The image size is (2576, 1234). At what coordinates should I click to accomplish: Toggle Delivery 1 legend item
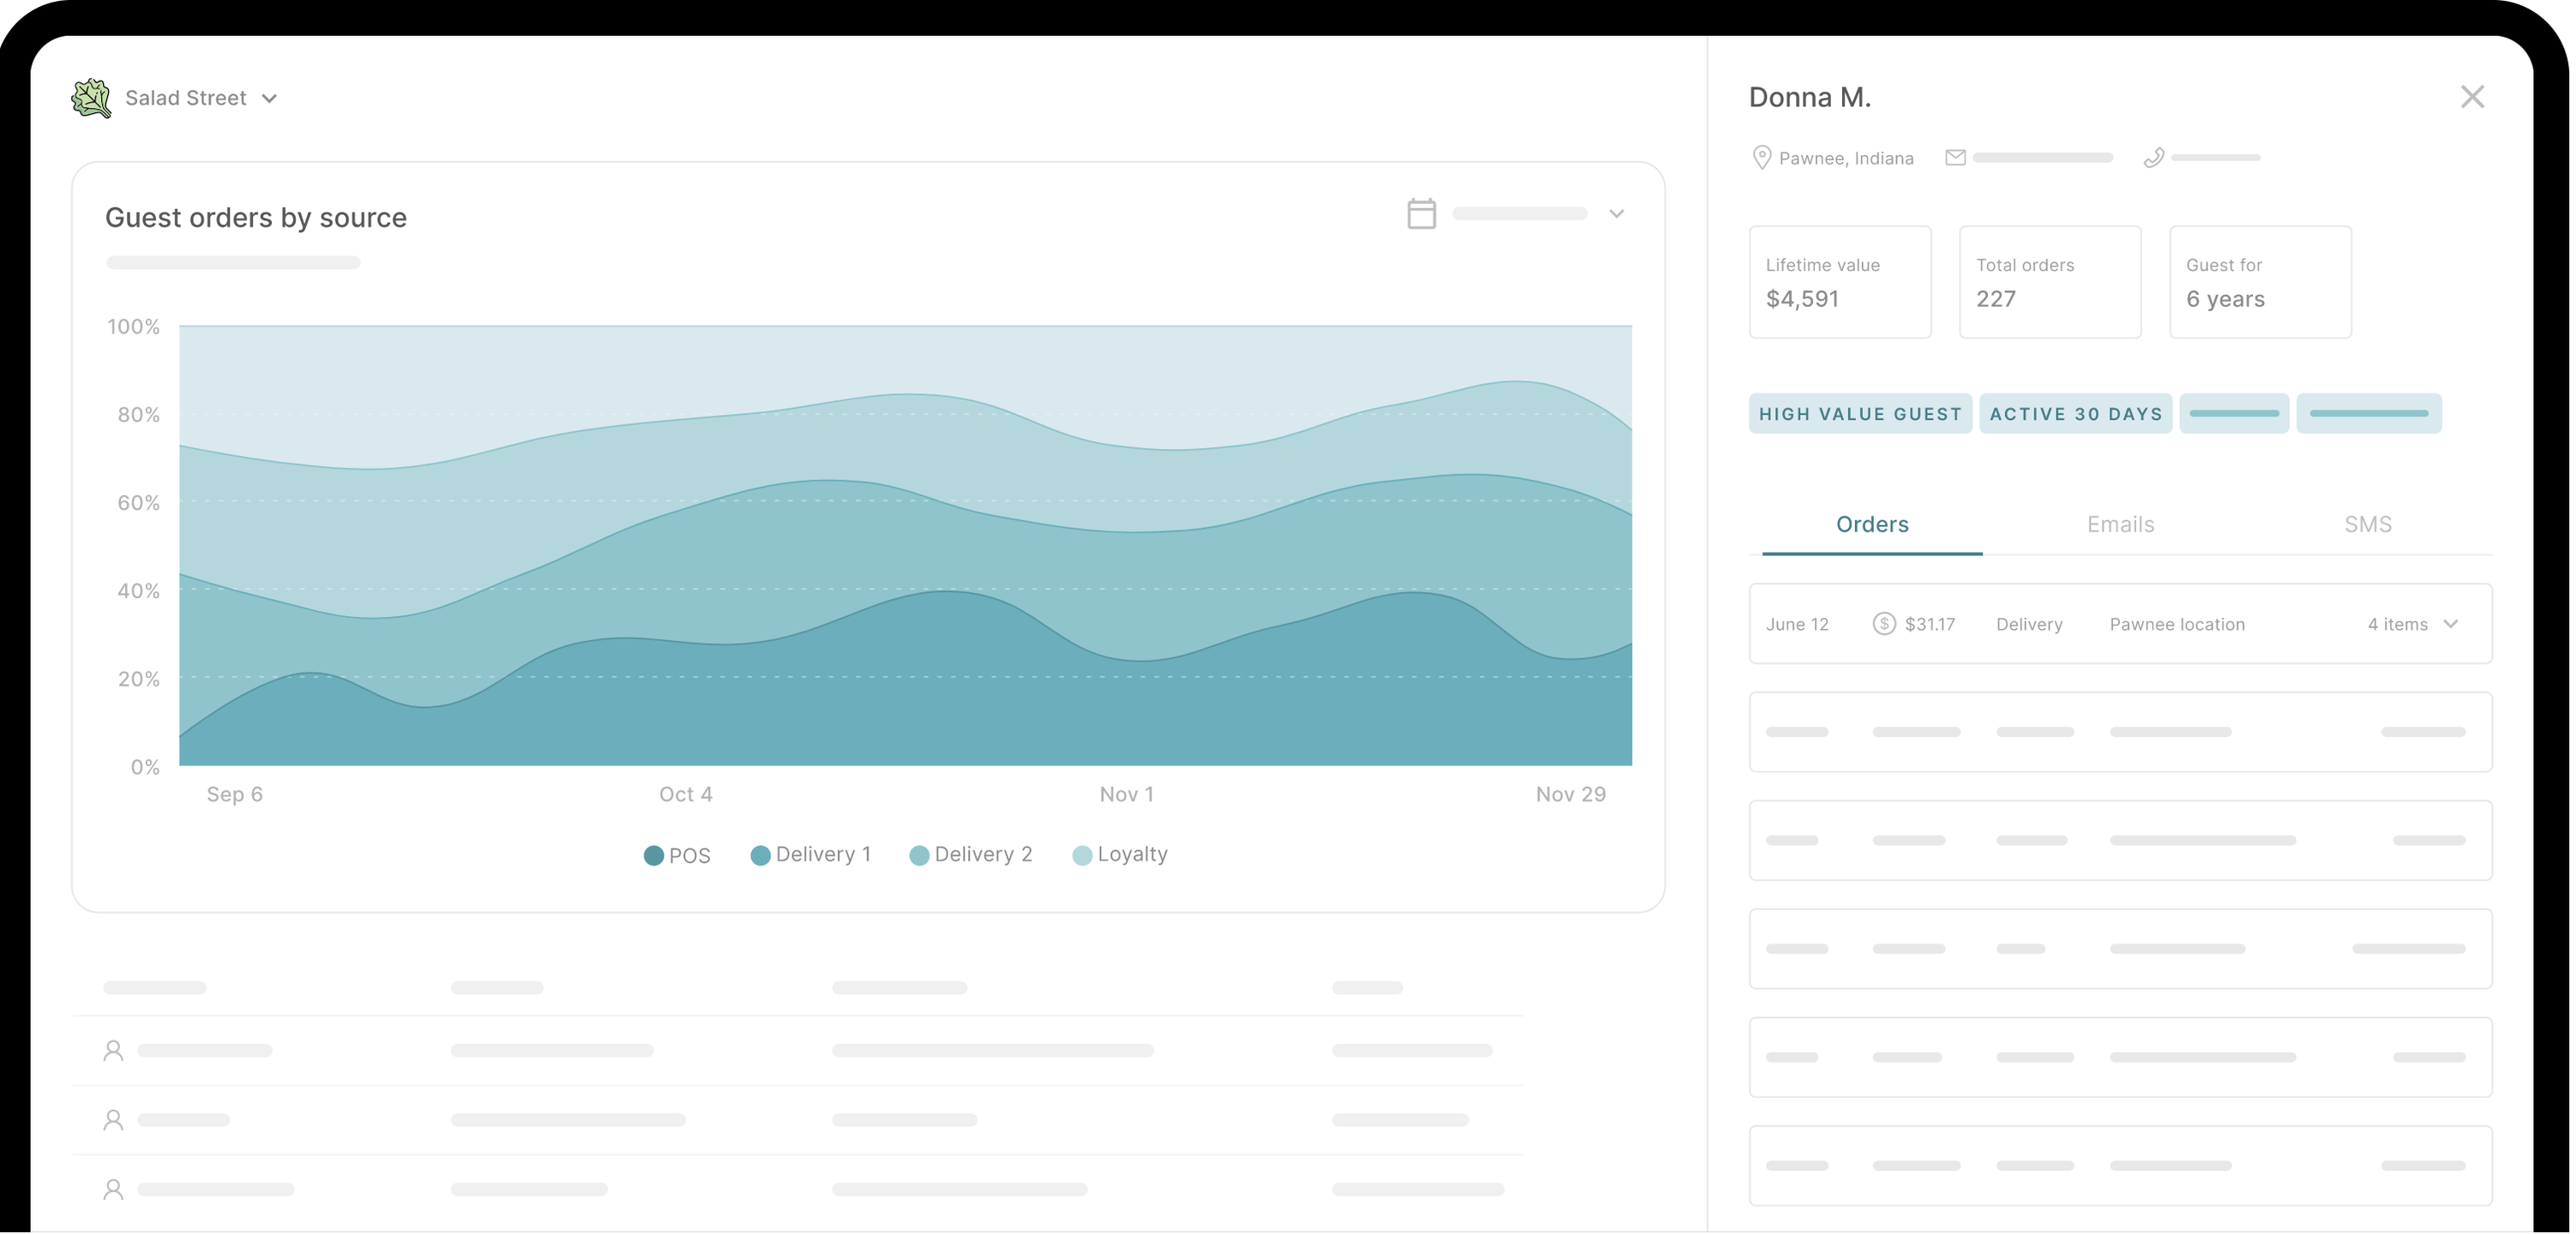tap(811, 854)
